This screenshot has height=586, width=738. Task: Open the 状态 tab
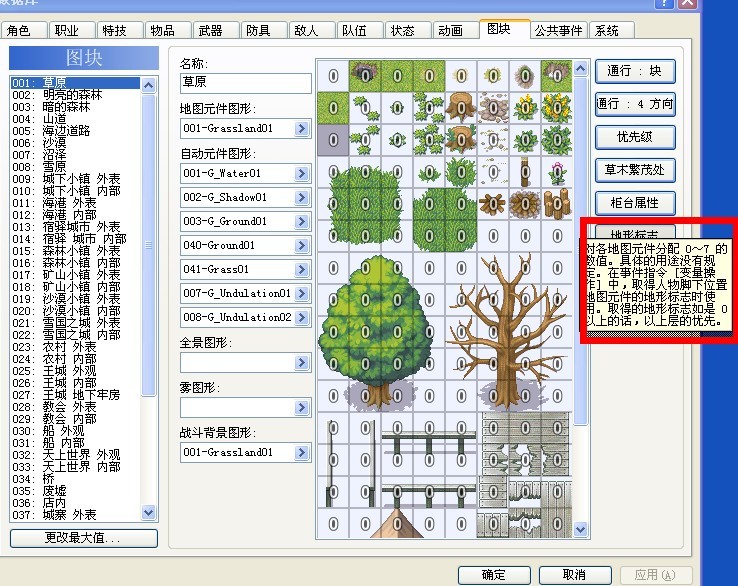[408, 31]
